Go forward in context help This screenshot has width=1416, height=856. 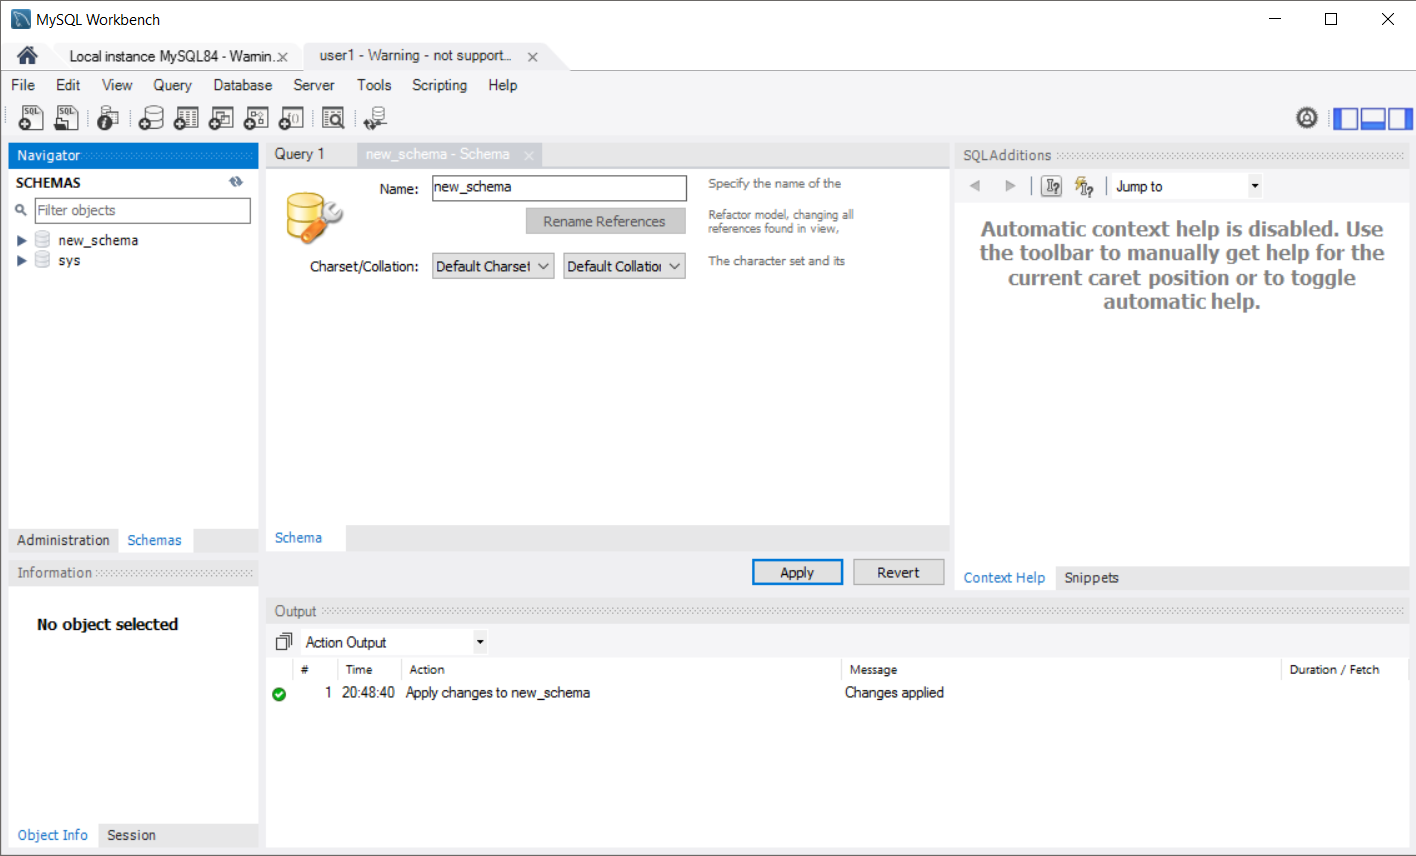tap(1010, 186)
